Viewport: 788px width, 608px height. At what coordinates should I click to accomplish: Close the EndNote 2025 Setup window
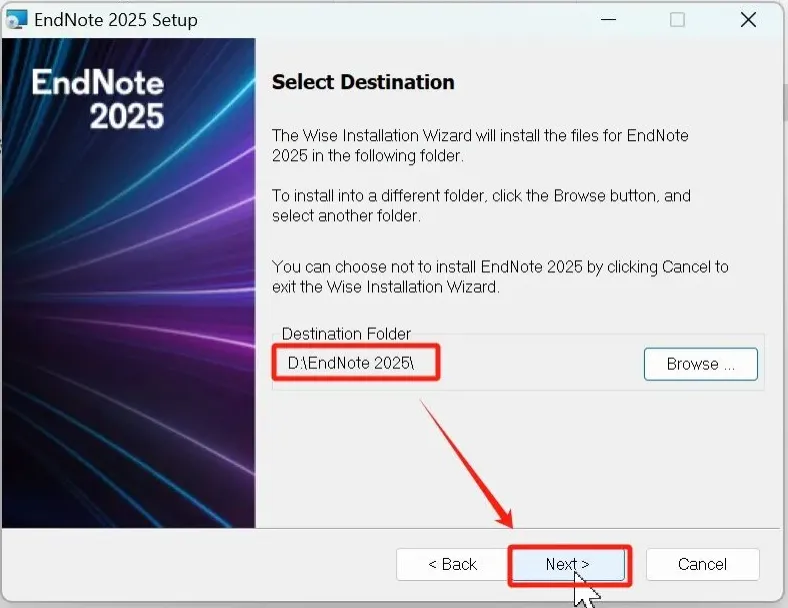pyautogui.click(x=748, y=20)
